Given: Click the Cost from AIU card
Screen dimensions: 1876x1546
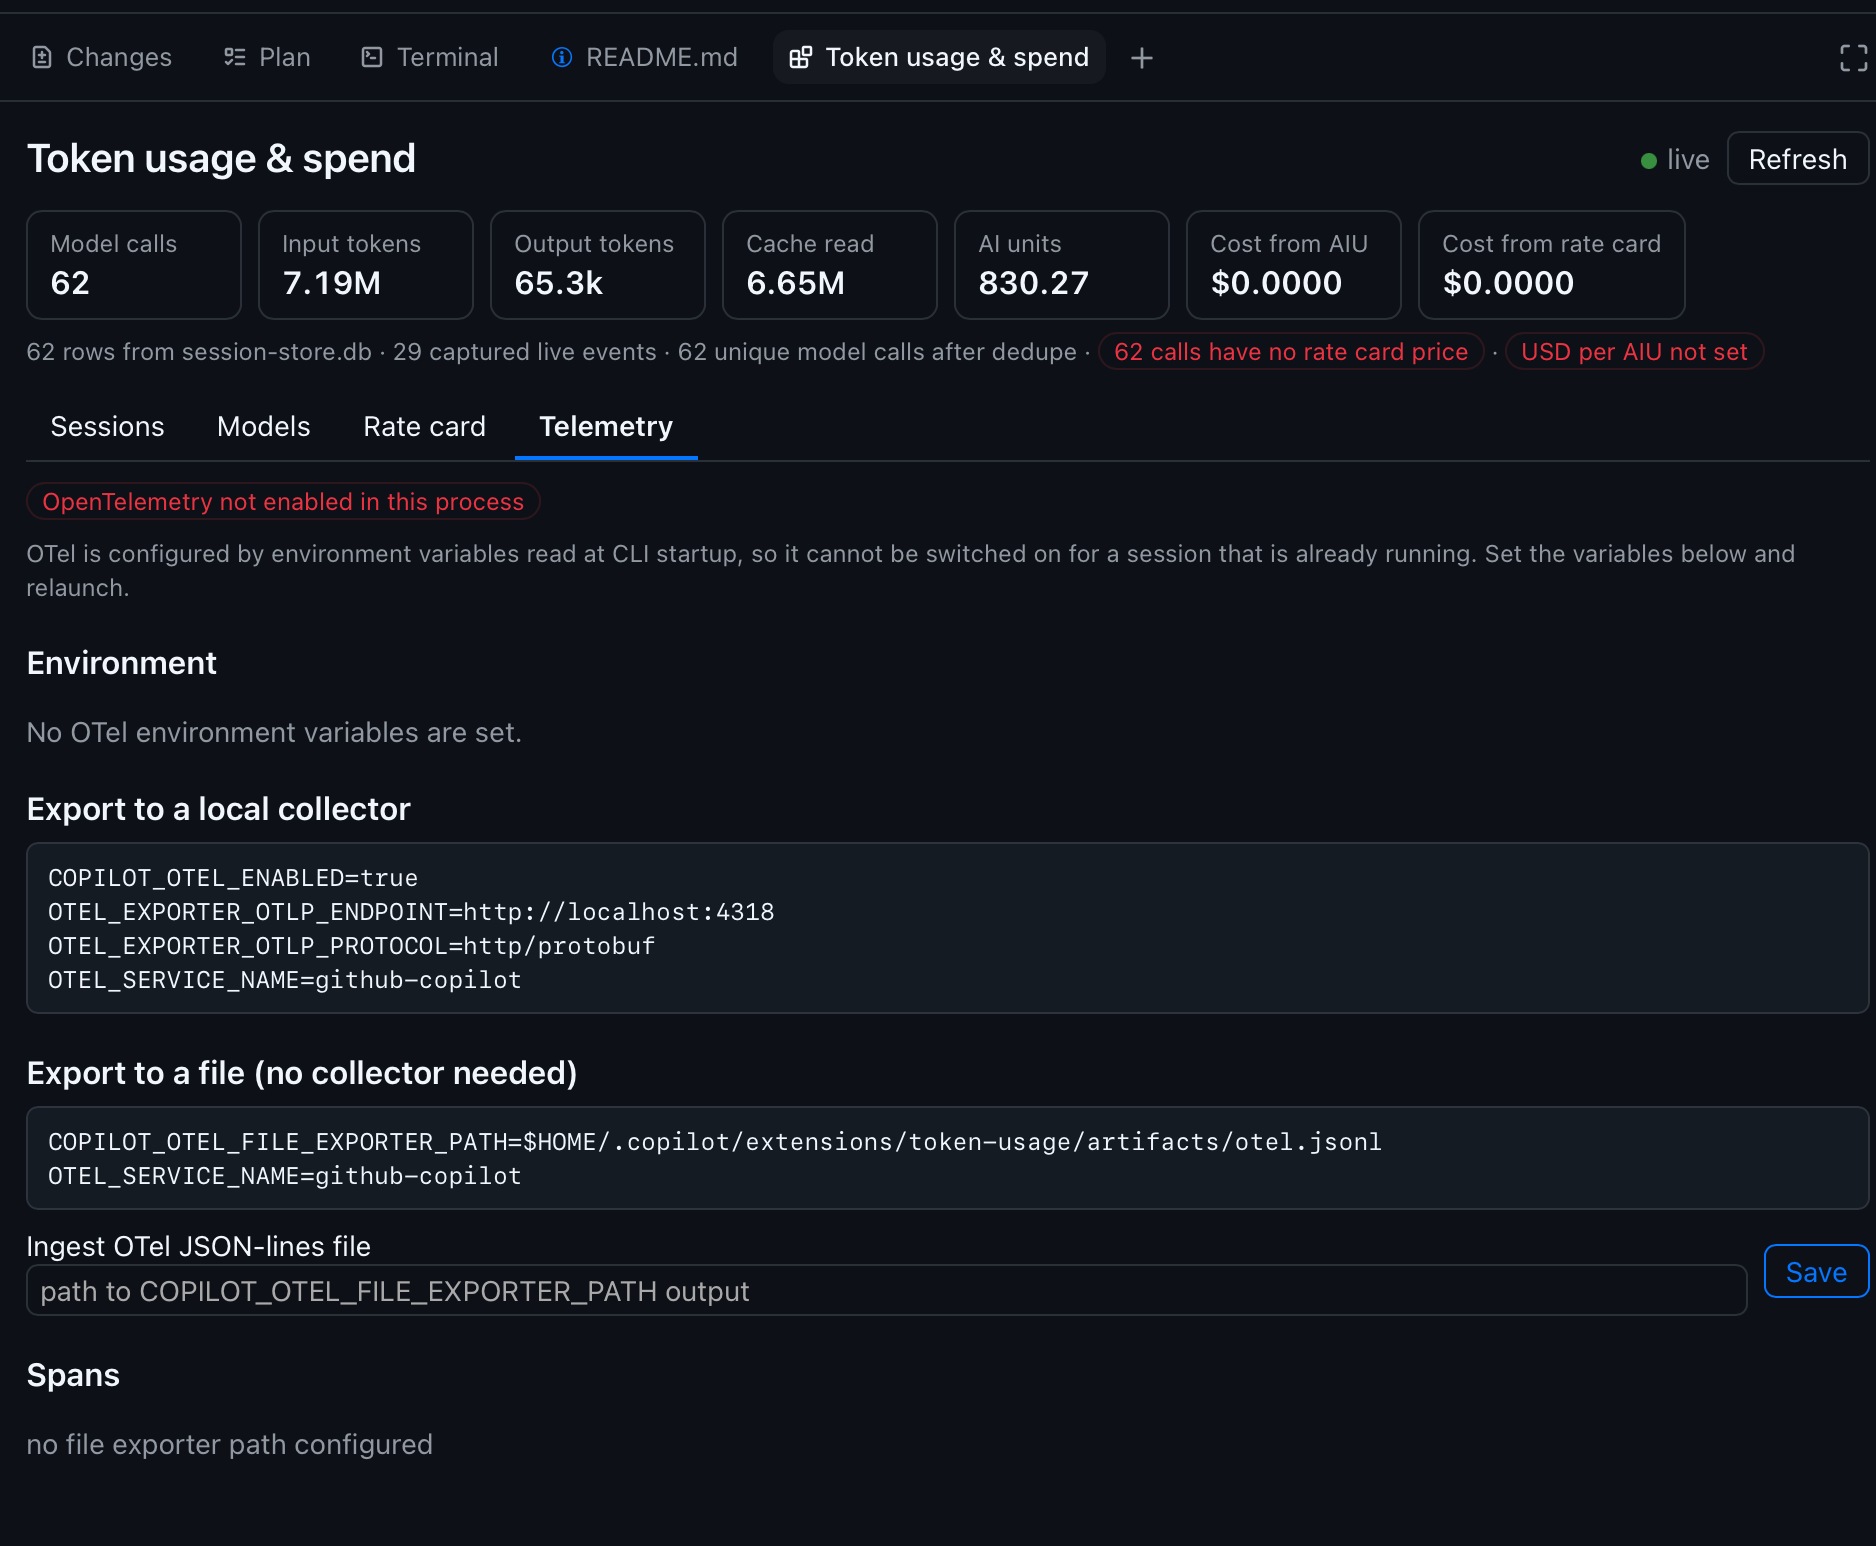Looking at the screenshot, I should tap(1294, 265).
